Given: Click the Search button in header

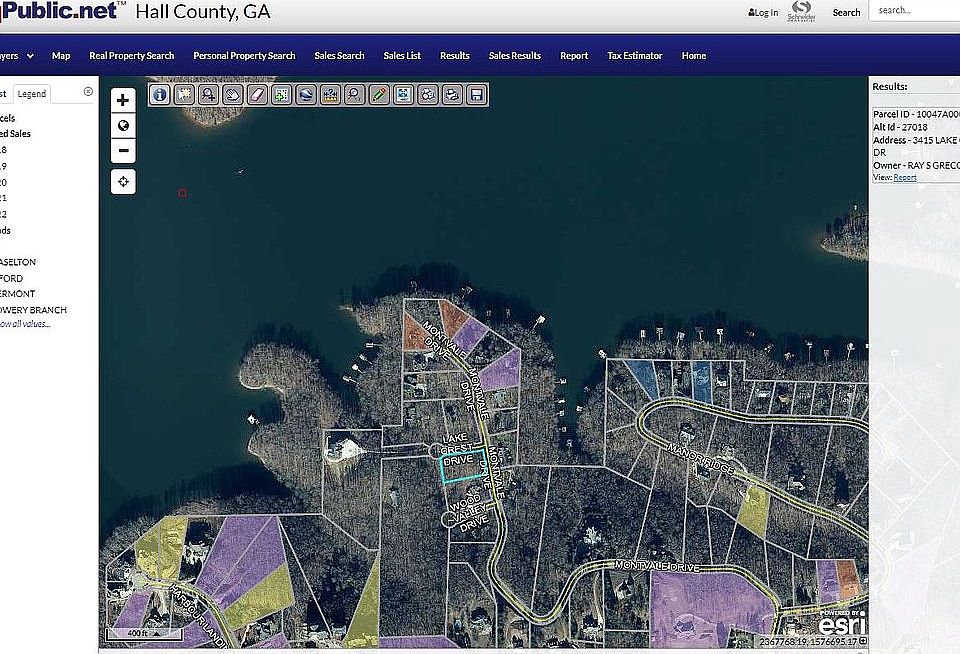Looking at the screenshot, I should pos(846,12).
